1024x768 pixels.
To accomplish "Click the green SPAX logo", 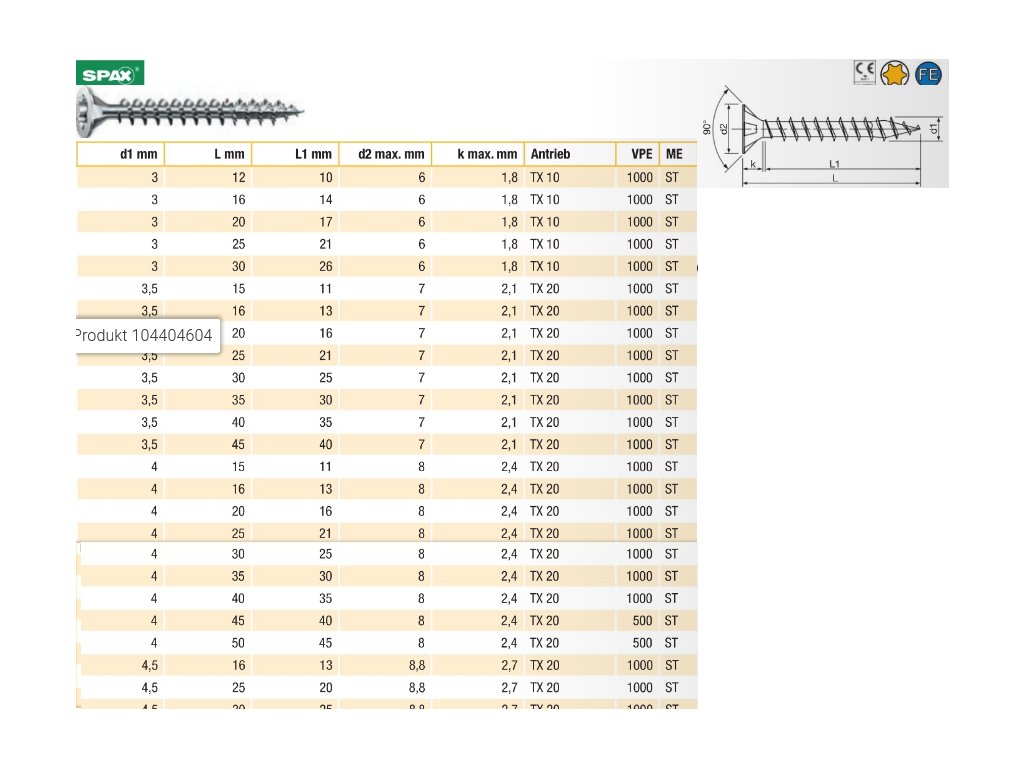I will pos(110,73).
